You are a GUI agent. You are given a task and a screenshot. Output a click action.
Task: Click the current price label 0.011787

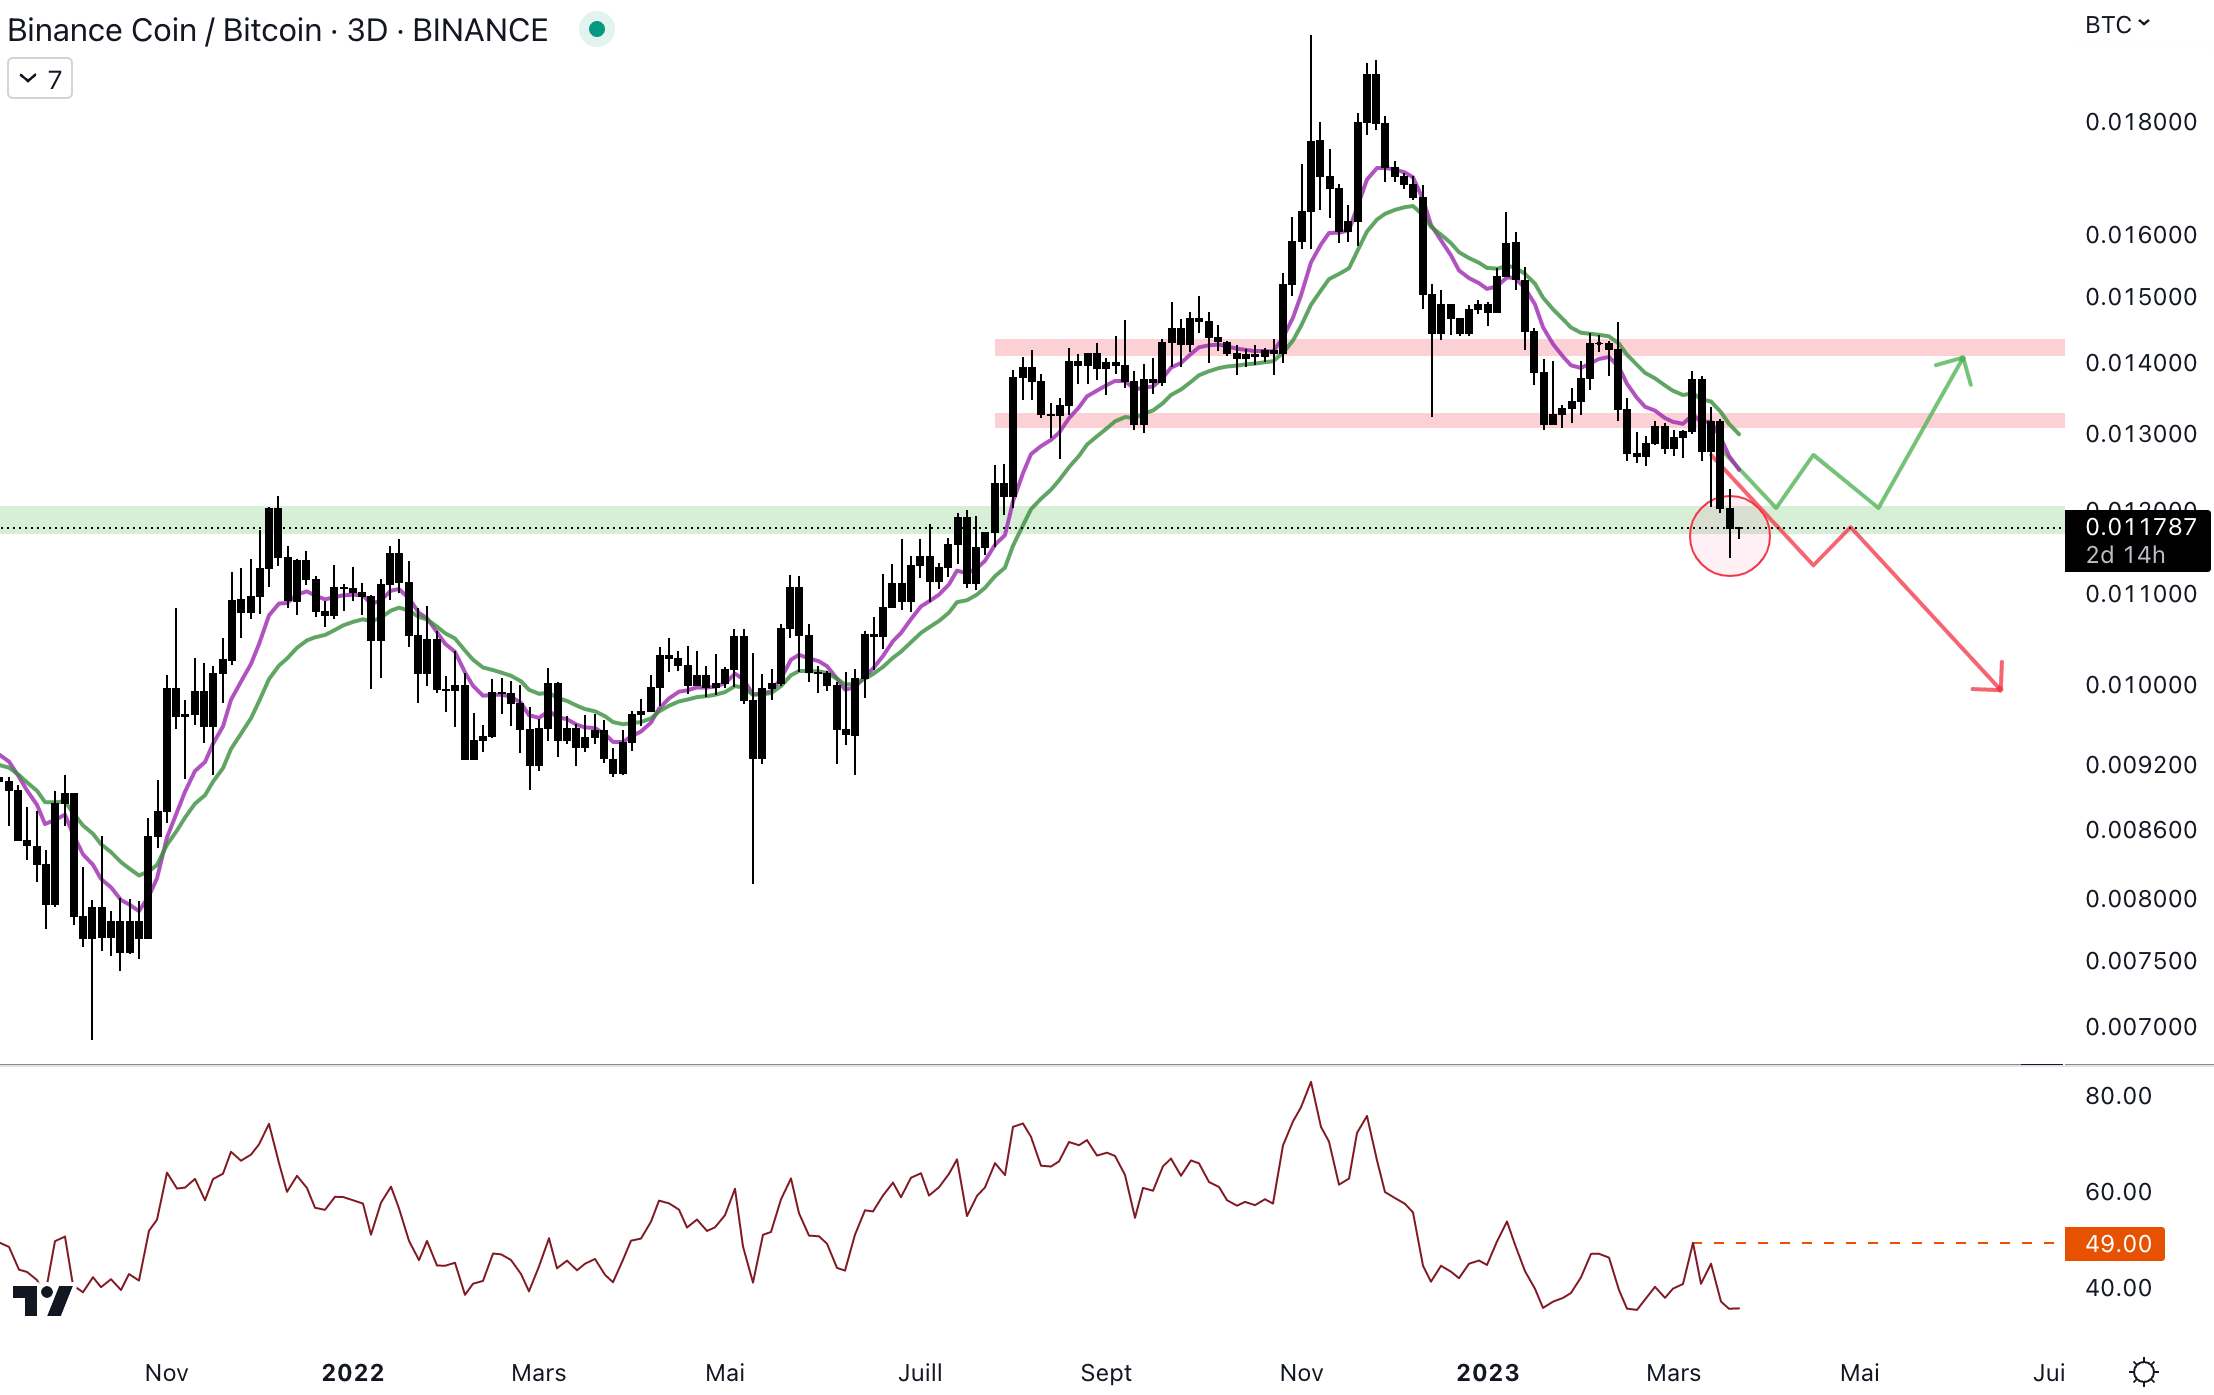coord(2139,527)
